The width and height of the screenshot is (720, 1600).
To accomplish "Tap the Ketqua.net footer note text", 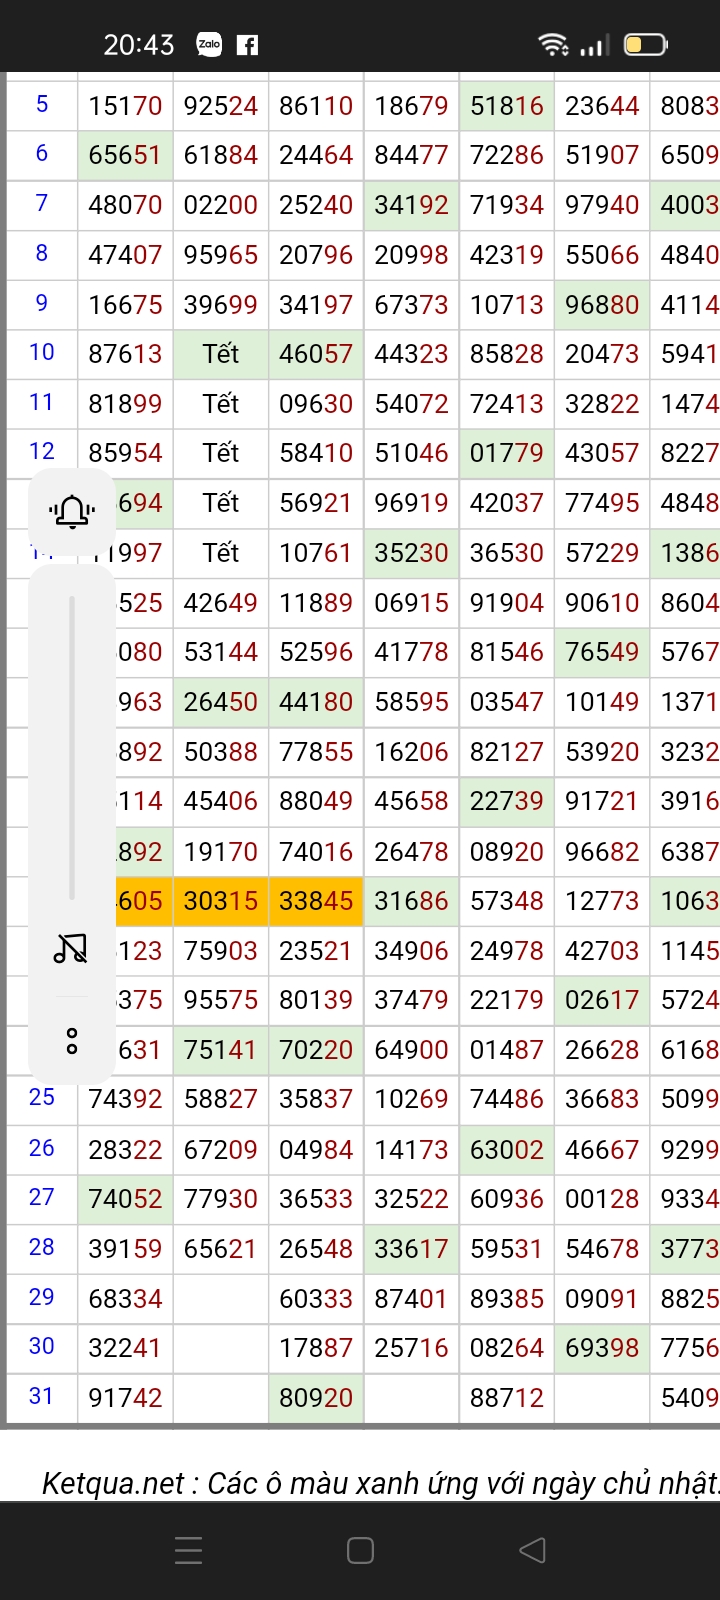I will tap(380, 1483).
